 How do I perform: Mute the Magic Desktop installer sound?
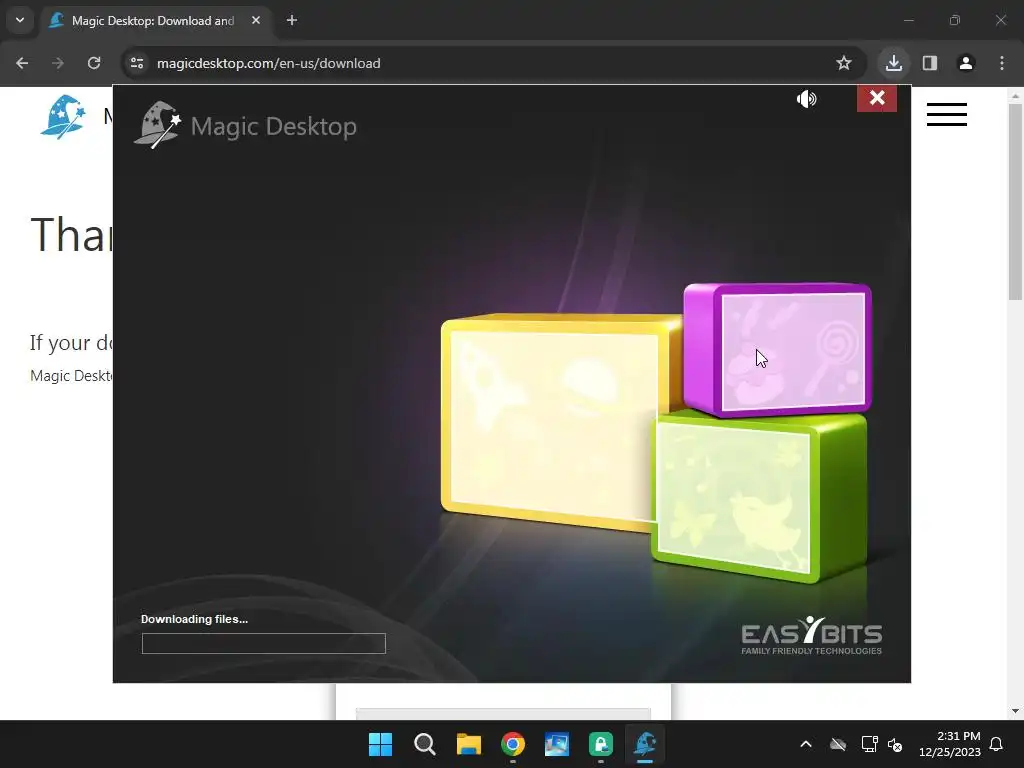pyautogui.click(x=807, y=99)
